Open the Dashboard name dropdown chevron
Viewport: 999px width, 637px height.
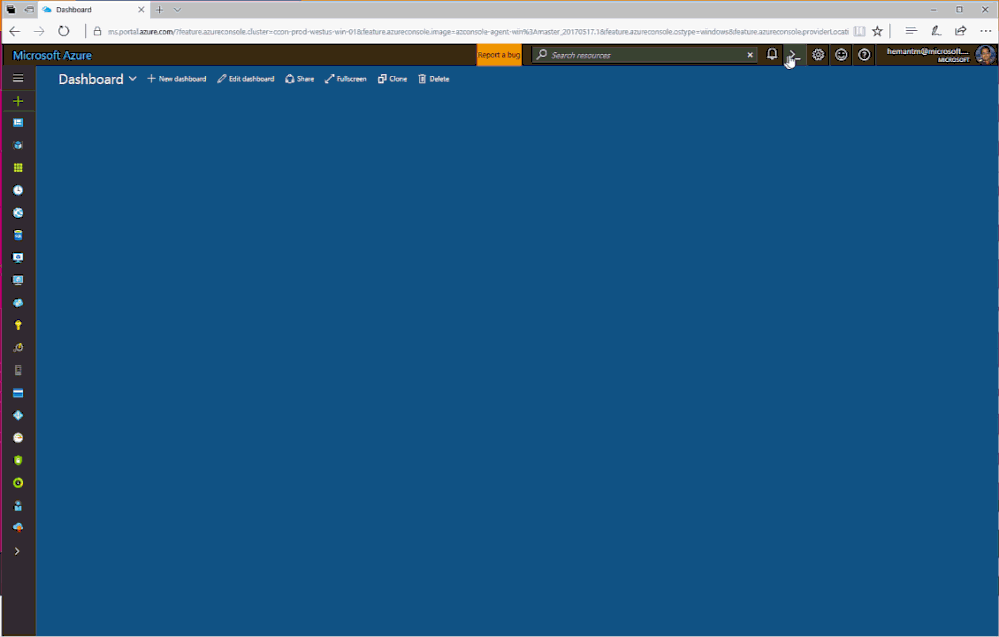[132, 78]
